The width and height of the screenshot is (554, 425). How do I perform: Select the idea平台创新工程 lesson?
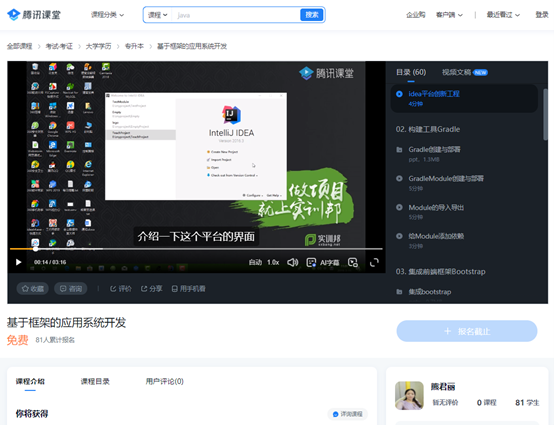click(464, 98)
